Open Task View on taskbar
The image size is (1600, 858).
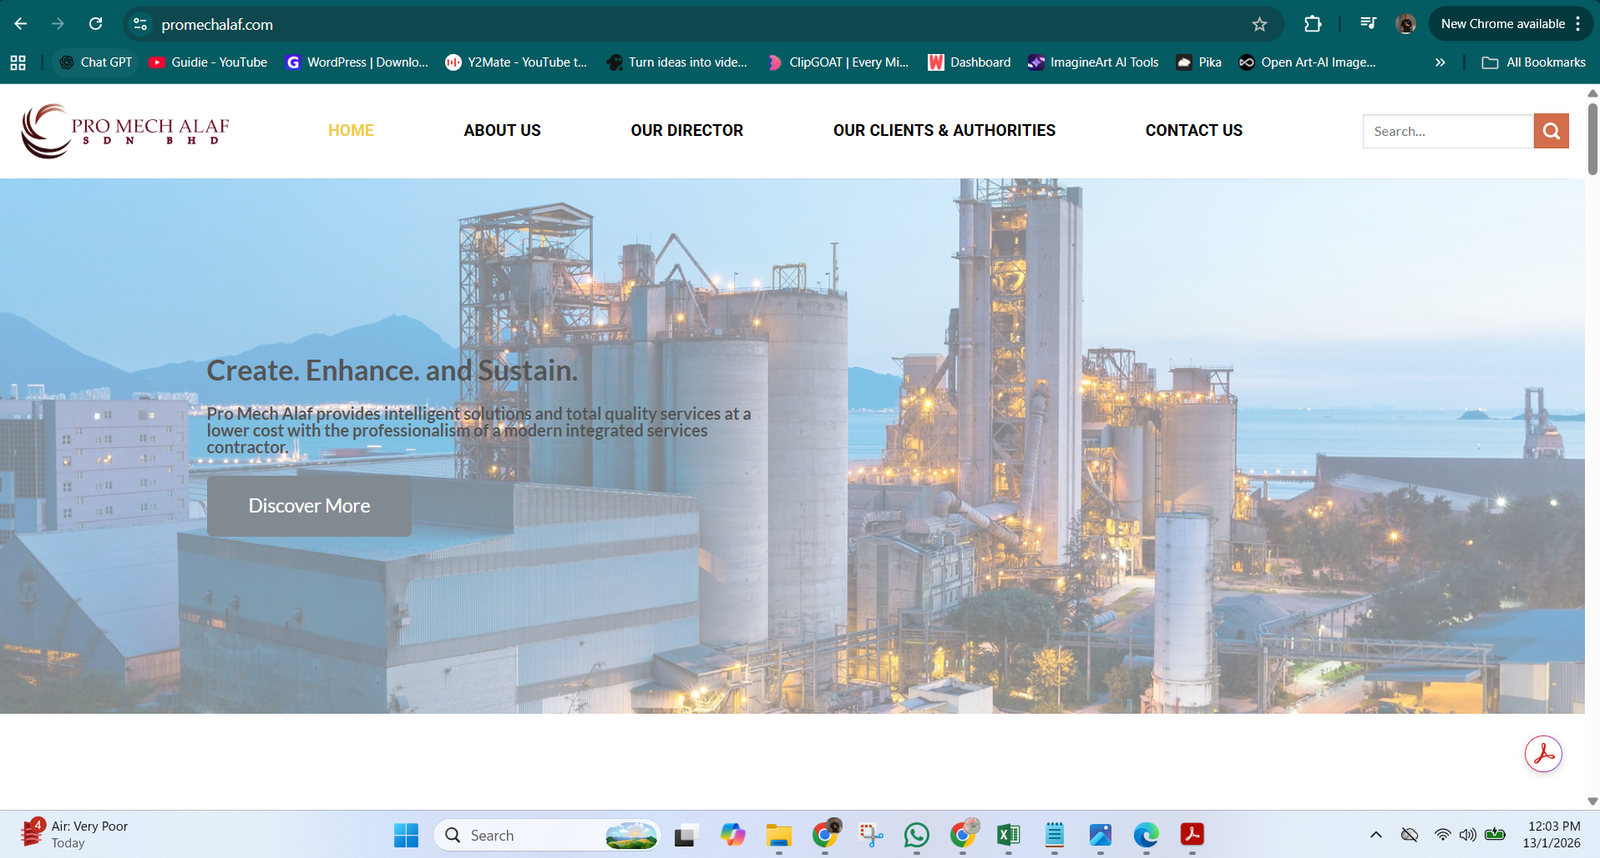pyautogui.click(x=685, y=835)
